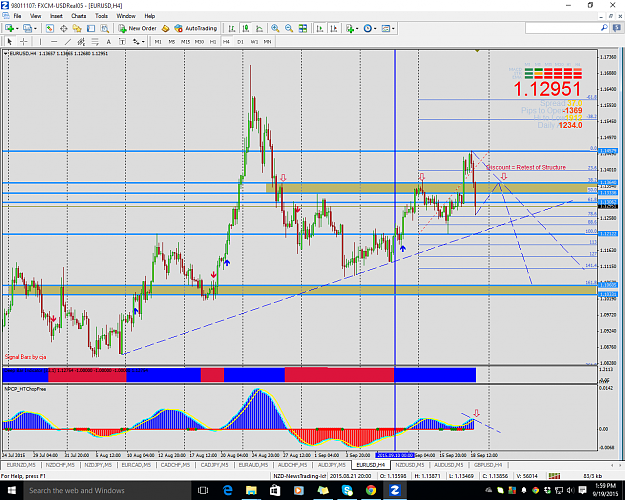This screenshot has width=625, height=500.
Task: Open the Help menu
Action: (149, 16)
